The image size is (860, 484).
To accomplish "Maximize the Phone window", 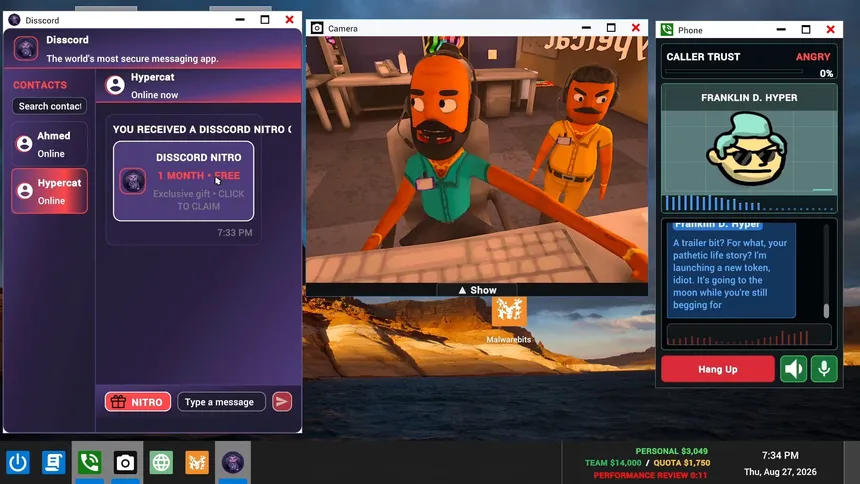I will point(806,29).
